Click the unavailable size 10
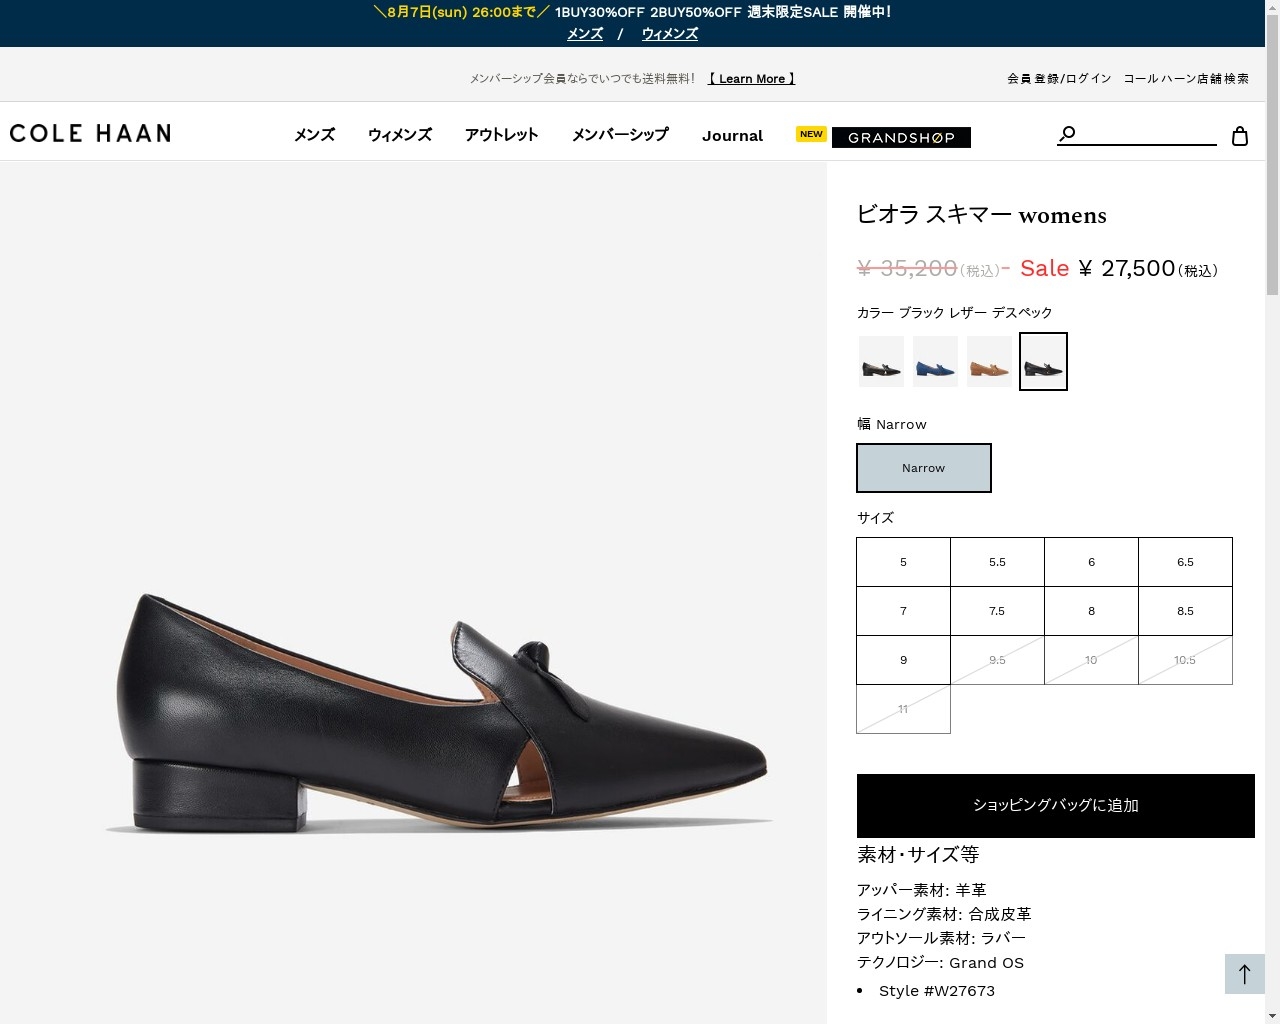Image resolution: width=1280 pixels, height=1024 pixels. [x=1091, y=660]
